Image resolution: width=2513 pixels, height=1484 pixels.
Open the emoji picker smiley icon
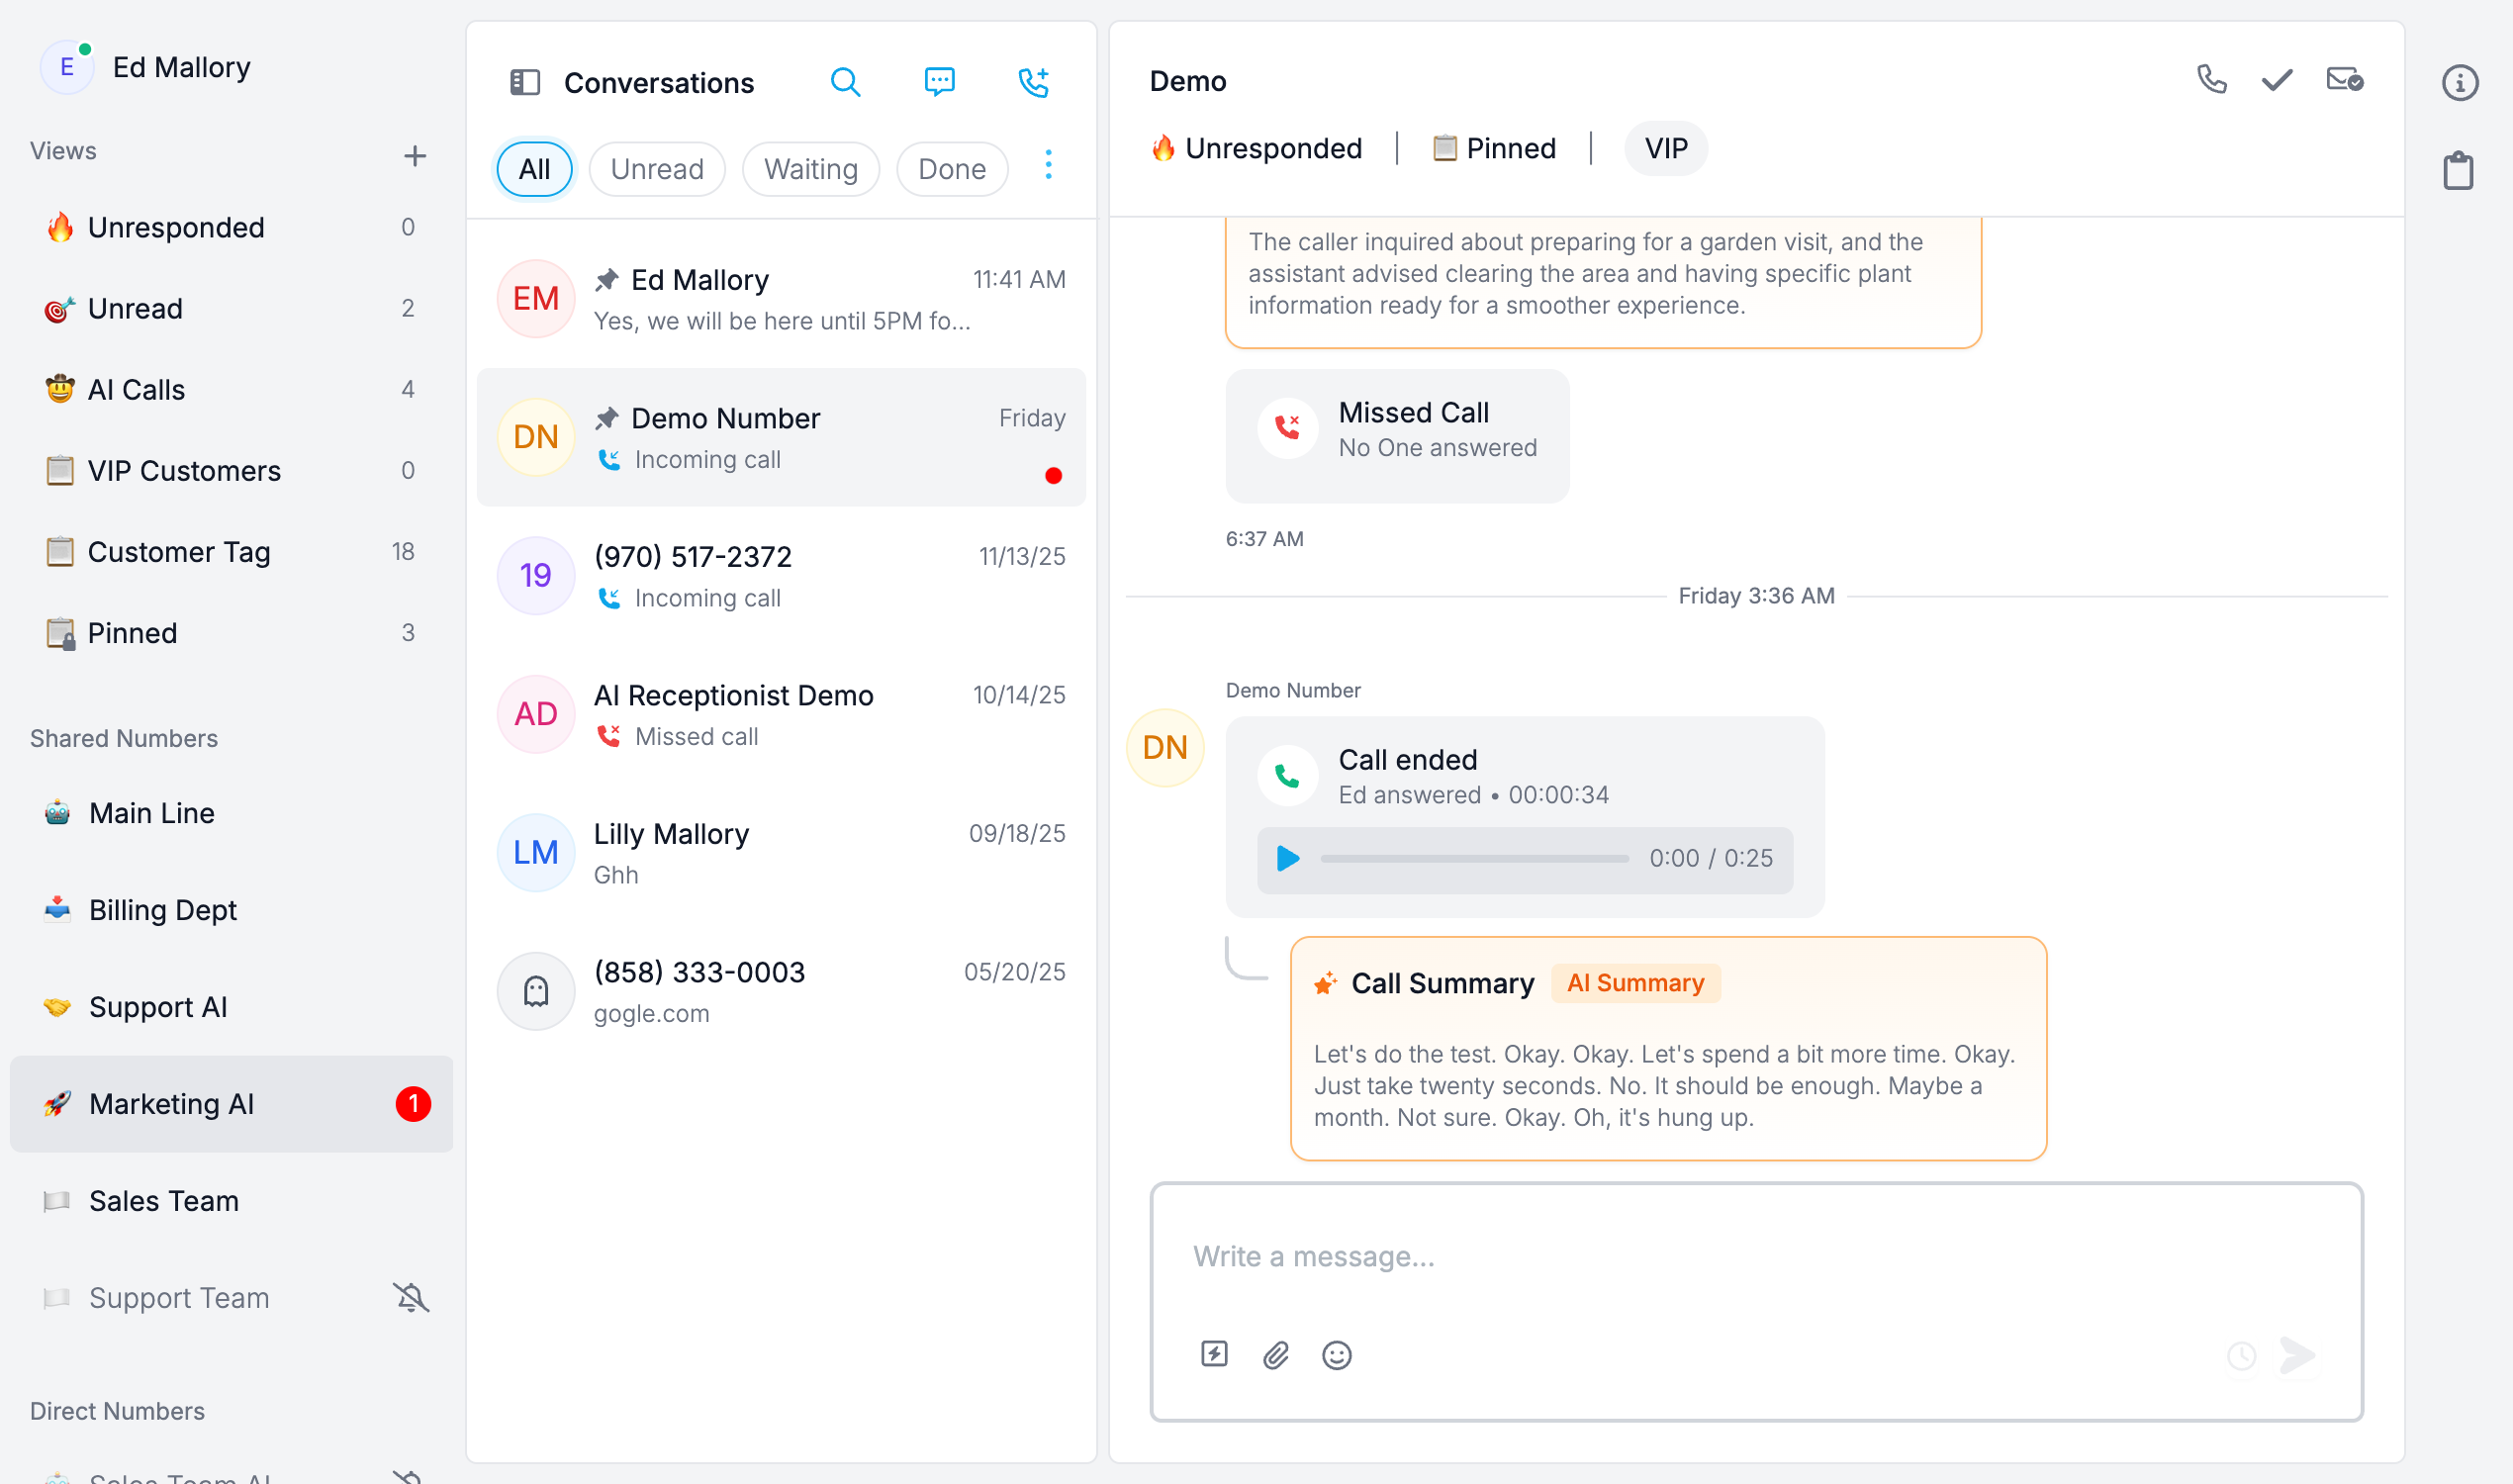(1336, 1355)
